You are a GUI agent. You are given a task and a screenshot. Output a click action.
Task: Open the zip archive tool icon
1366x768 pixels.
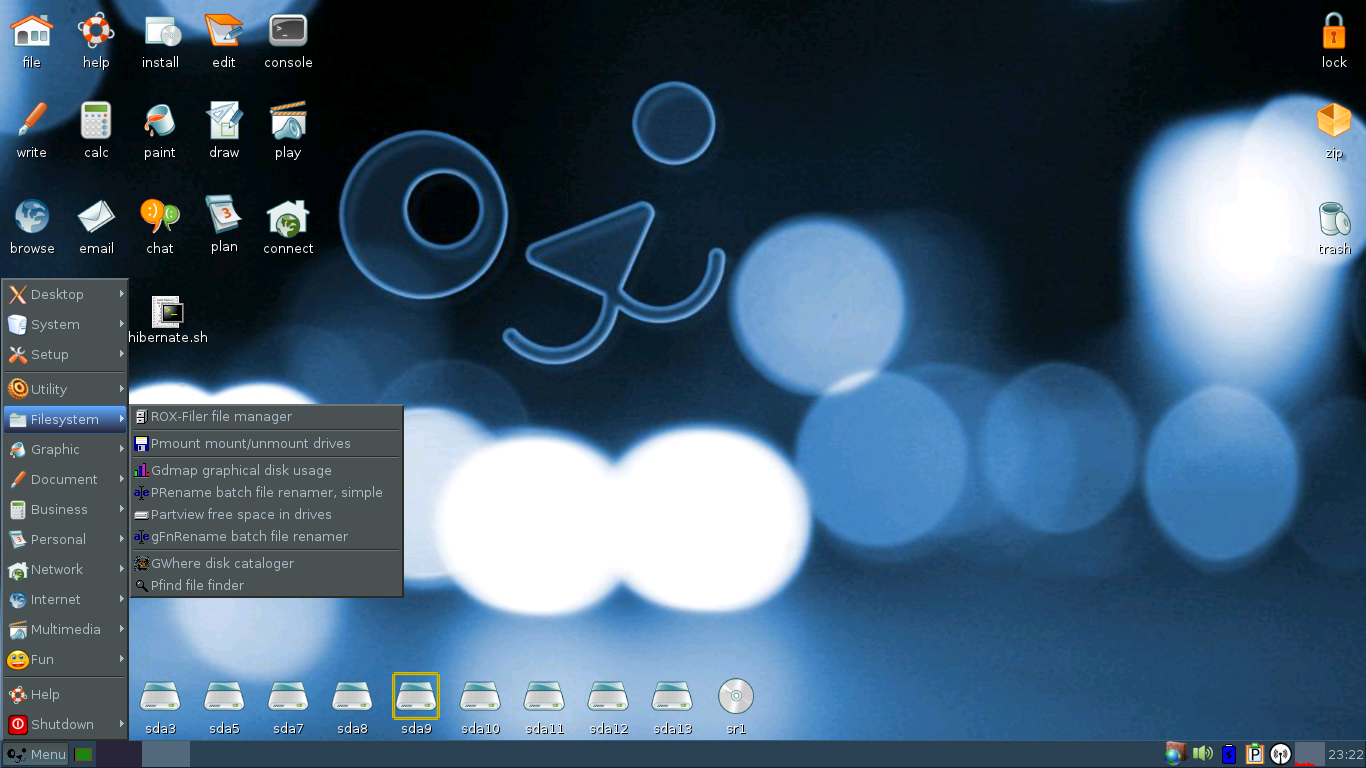point(1334,122)
